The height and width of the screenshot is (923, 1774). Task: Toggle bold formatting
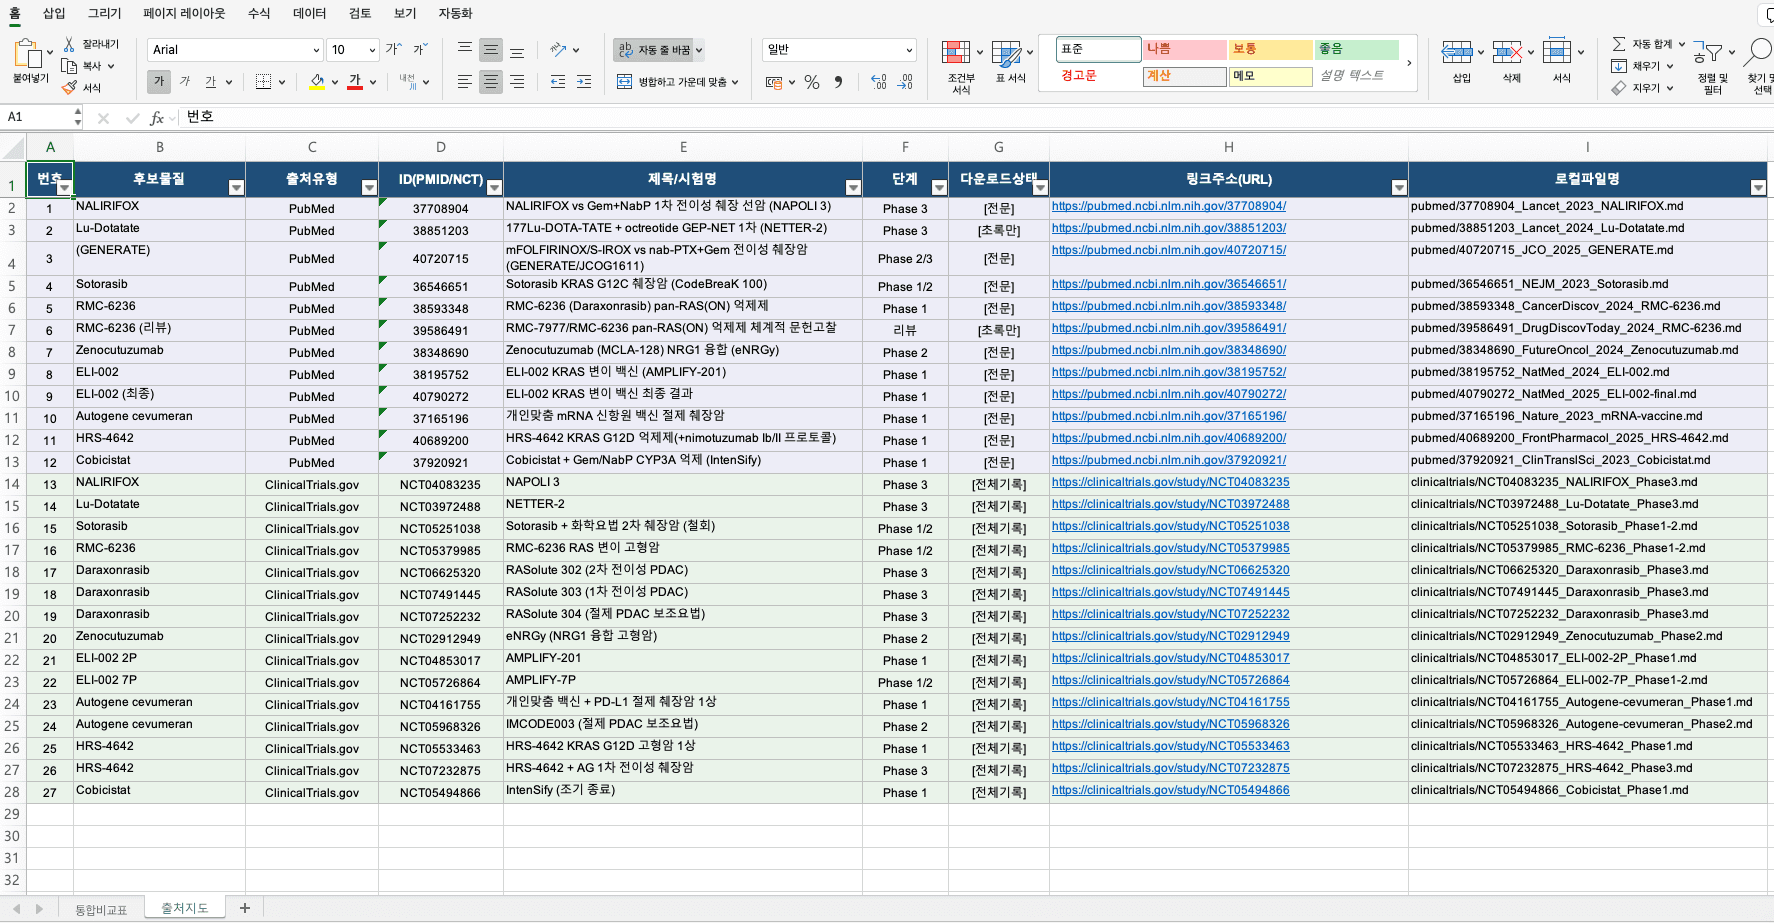click(159, 82)
